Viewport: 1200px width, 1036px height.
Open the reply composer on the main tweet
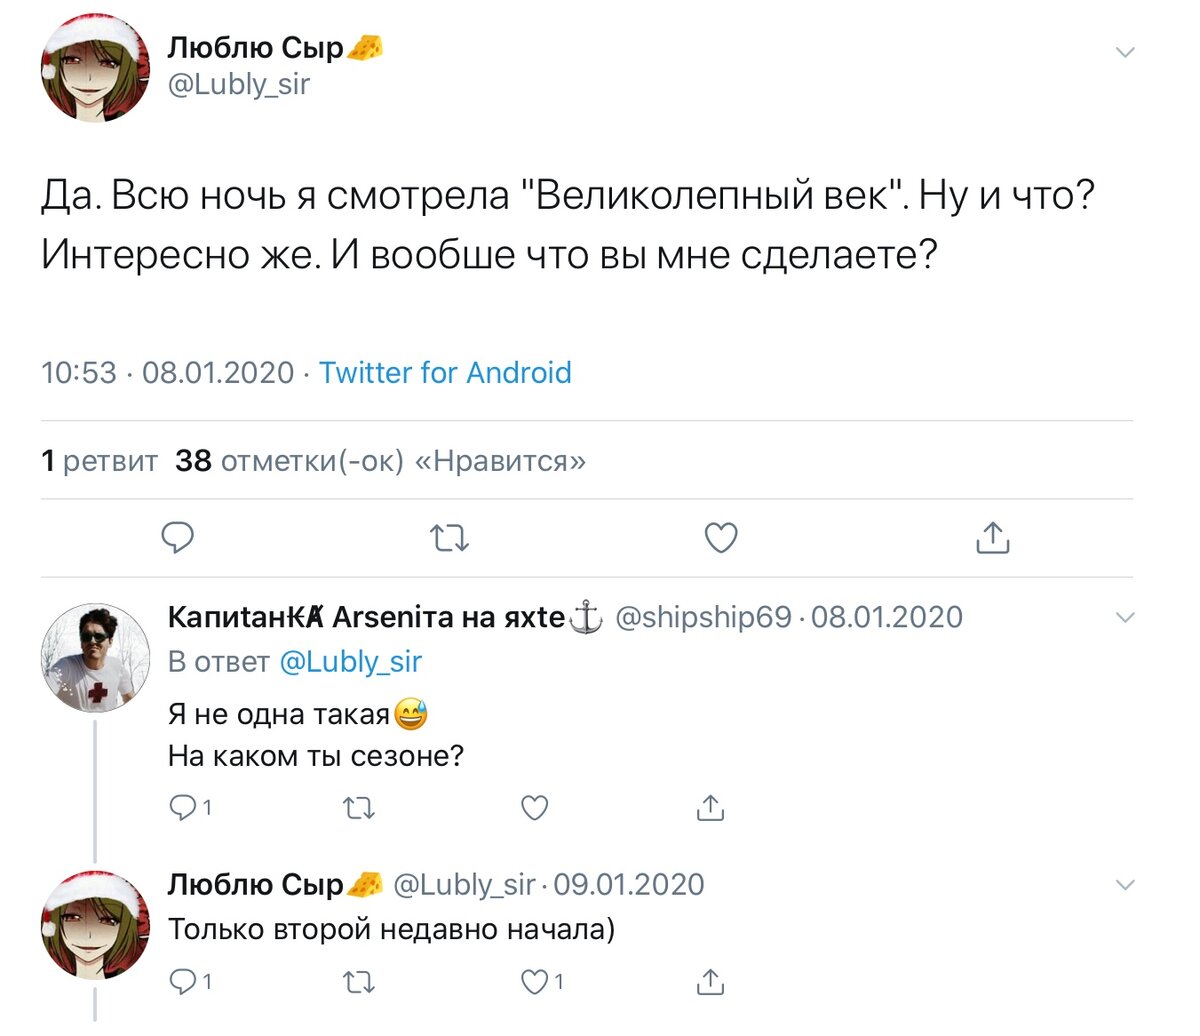tap(177, 538)
